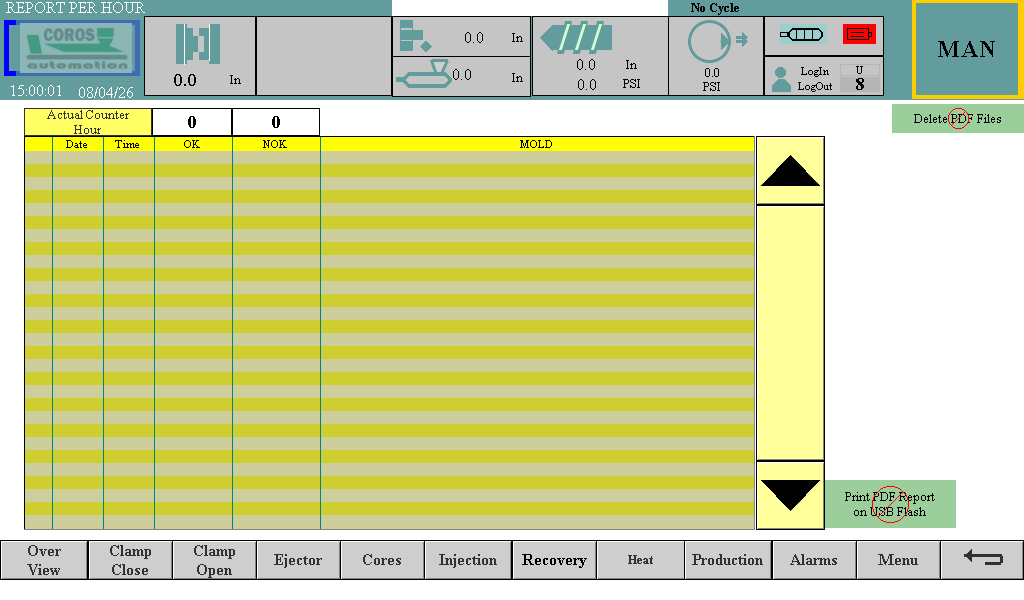The width and height of the screenshot is (1024, 600).
Task: Click the Delete PDF Files button
Action: coord(957,119)
